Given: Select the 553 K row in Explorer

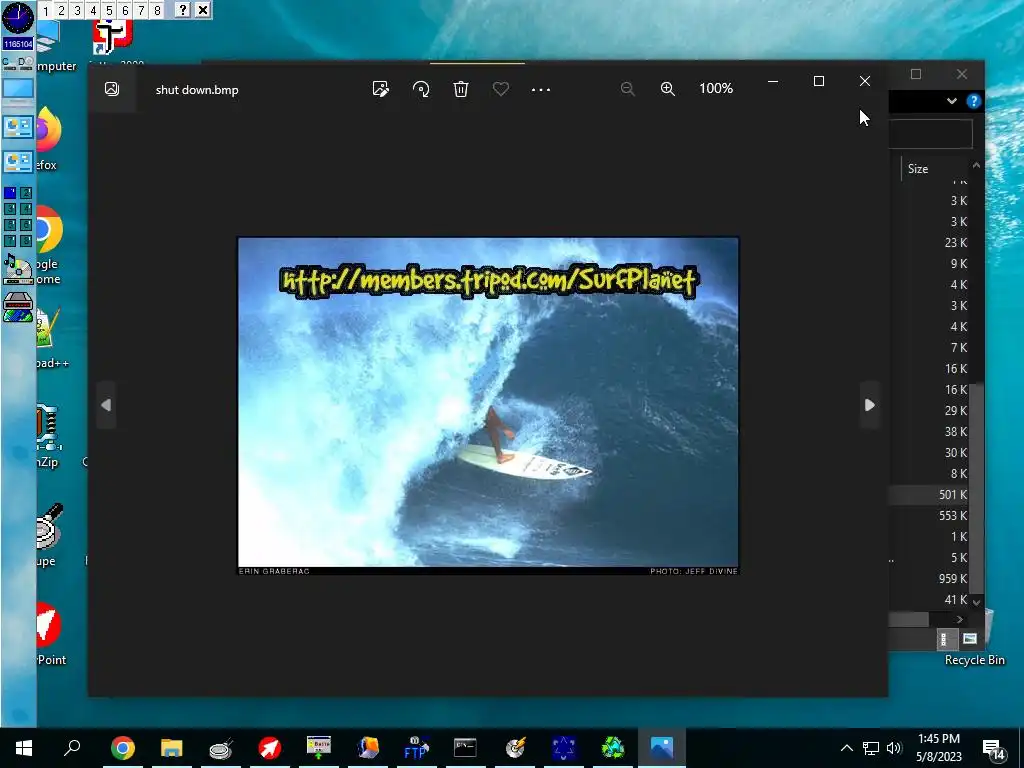Looking at the screenshot, I should [x=930, y=515].
